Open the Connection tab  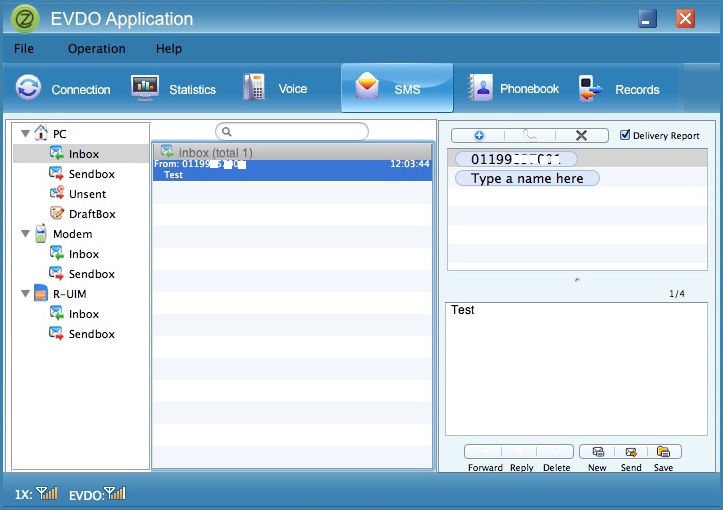(x=63, y=88)
